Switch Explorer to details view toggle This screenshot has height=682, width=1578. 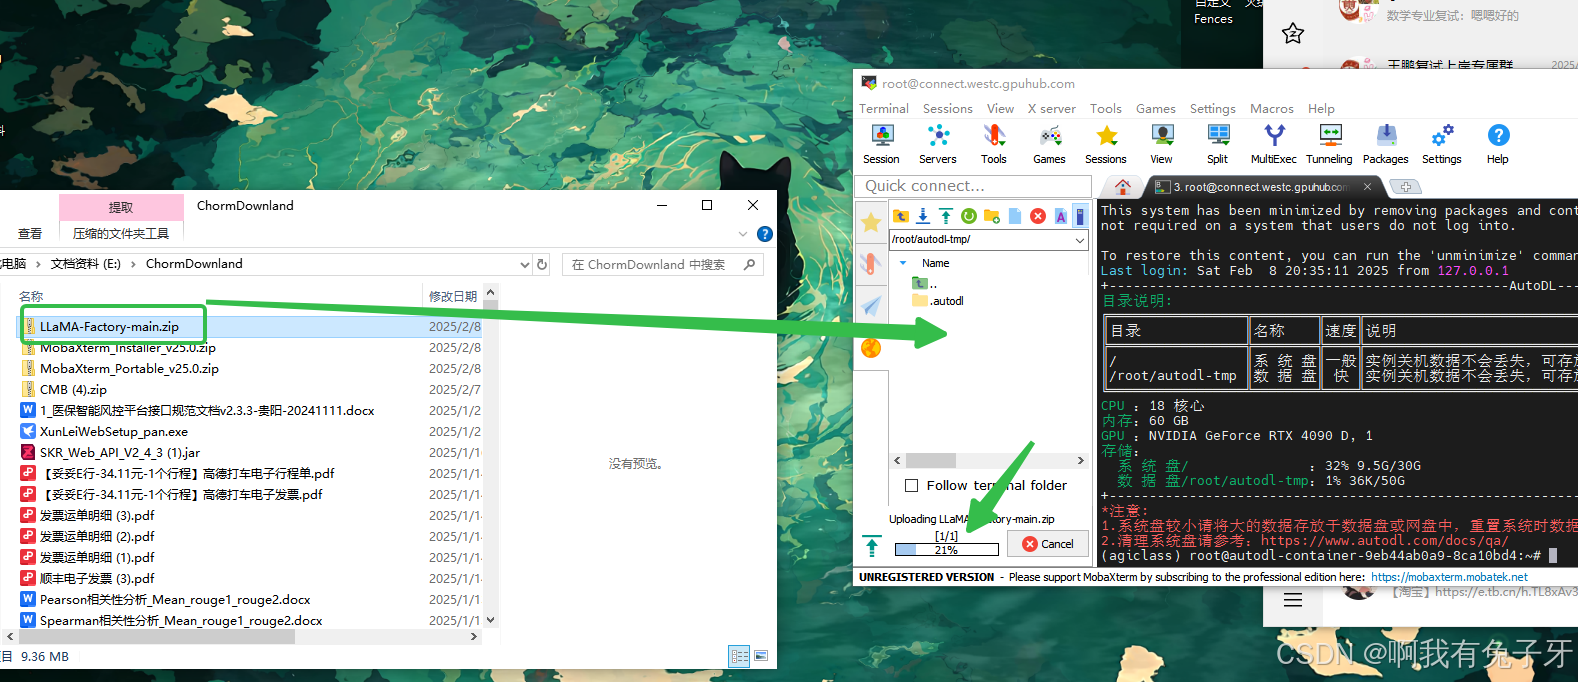coord(740,656)
